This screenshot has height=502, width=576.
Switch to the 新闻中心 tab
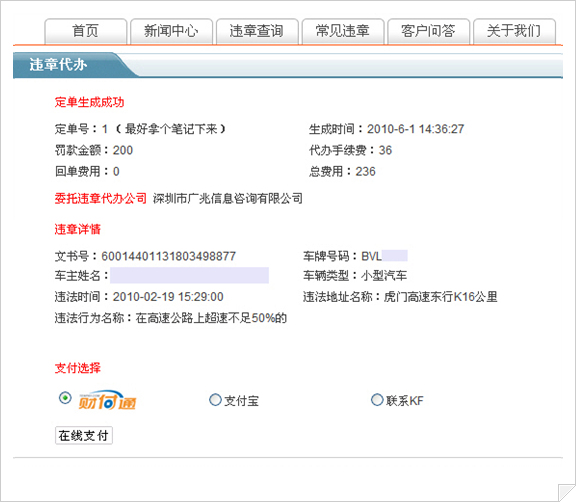pos(171,31)
